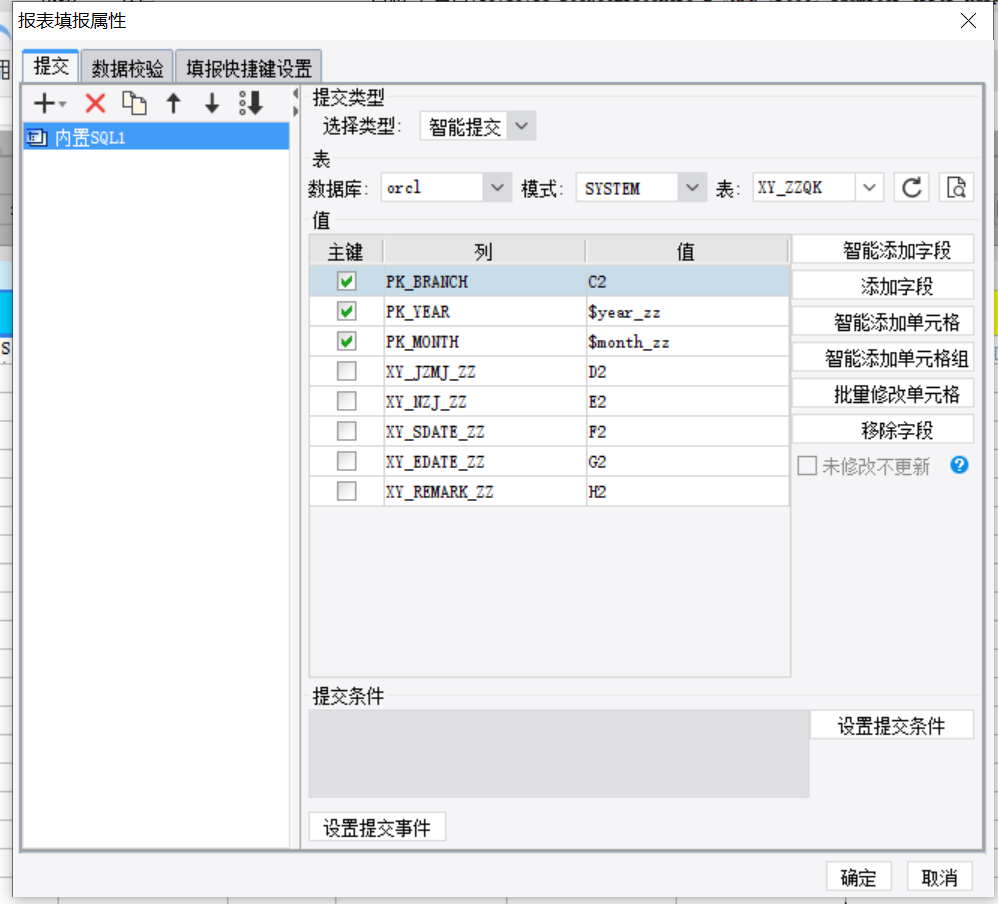Click the 批量修改单元格 button
998x904 pixels.
tap(883, 393)
